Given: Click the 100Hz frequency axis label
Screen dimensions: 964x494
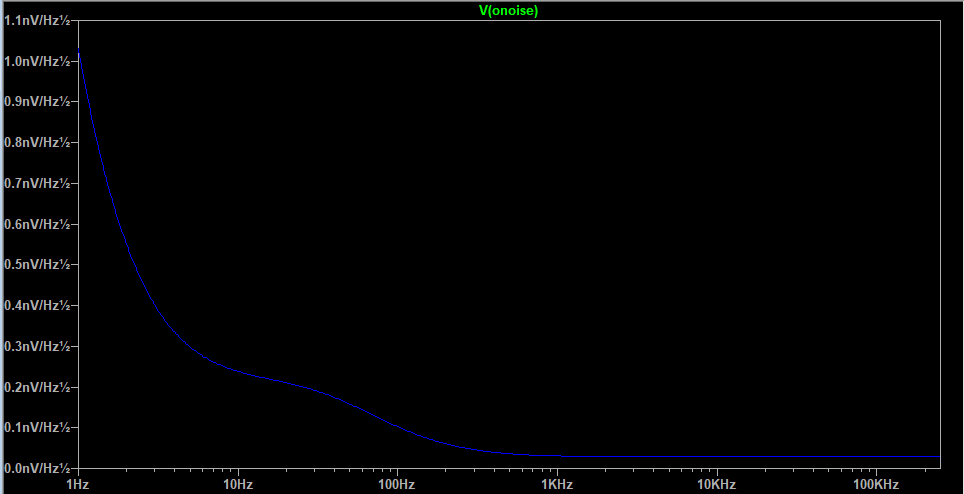Looking at the screenshot, I should point(397,484).
